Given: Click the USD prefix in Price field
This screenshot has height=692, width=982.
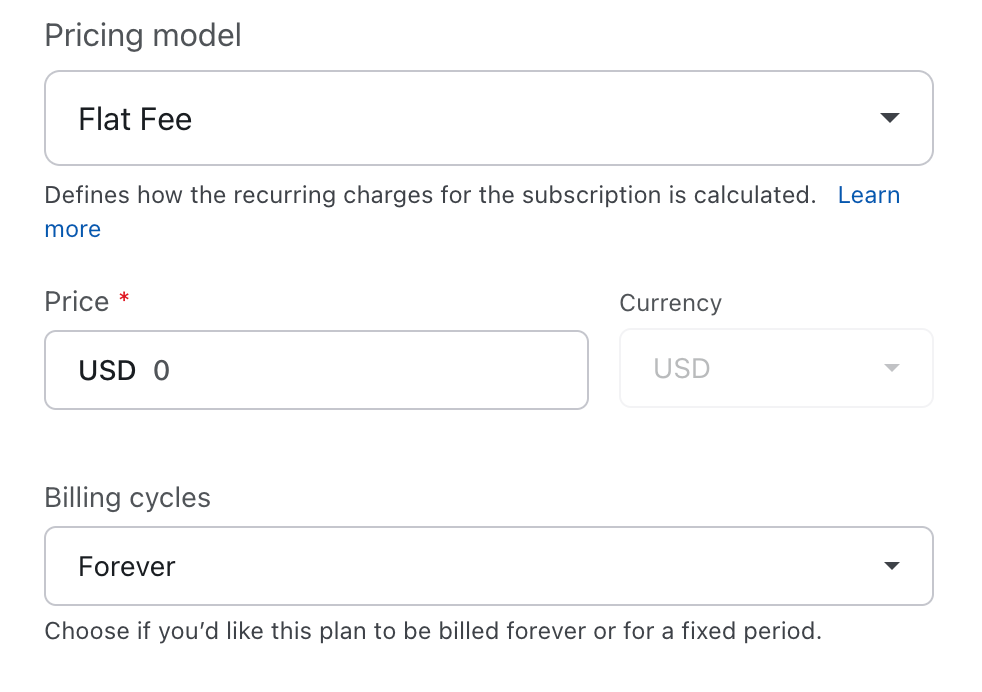Looking at the screenshot, I should click(x=107, y=371).
